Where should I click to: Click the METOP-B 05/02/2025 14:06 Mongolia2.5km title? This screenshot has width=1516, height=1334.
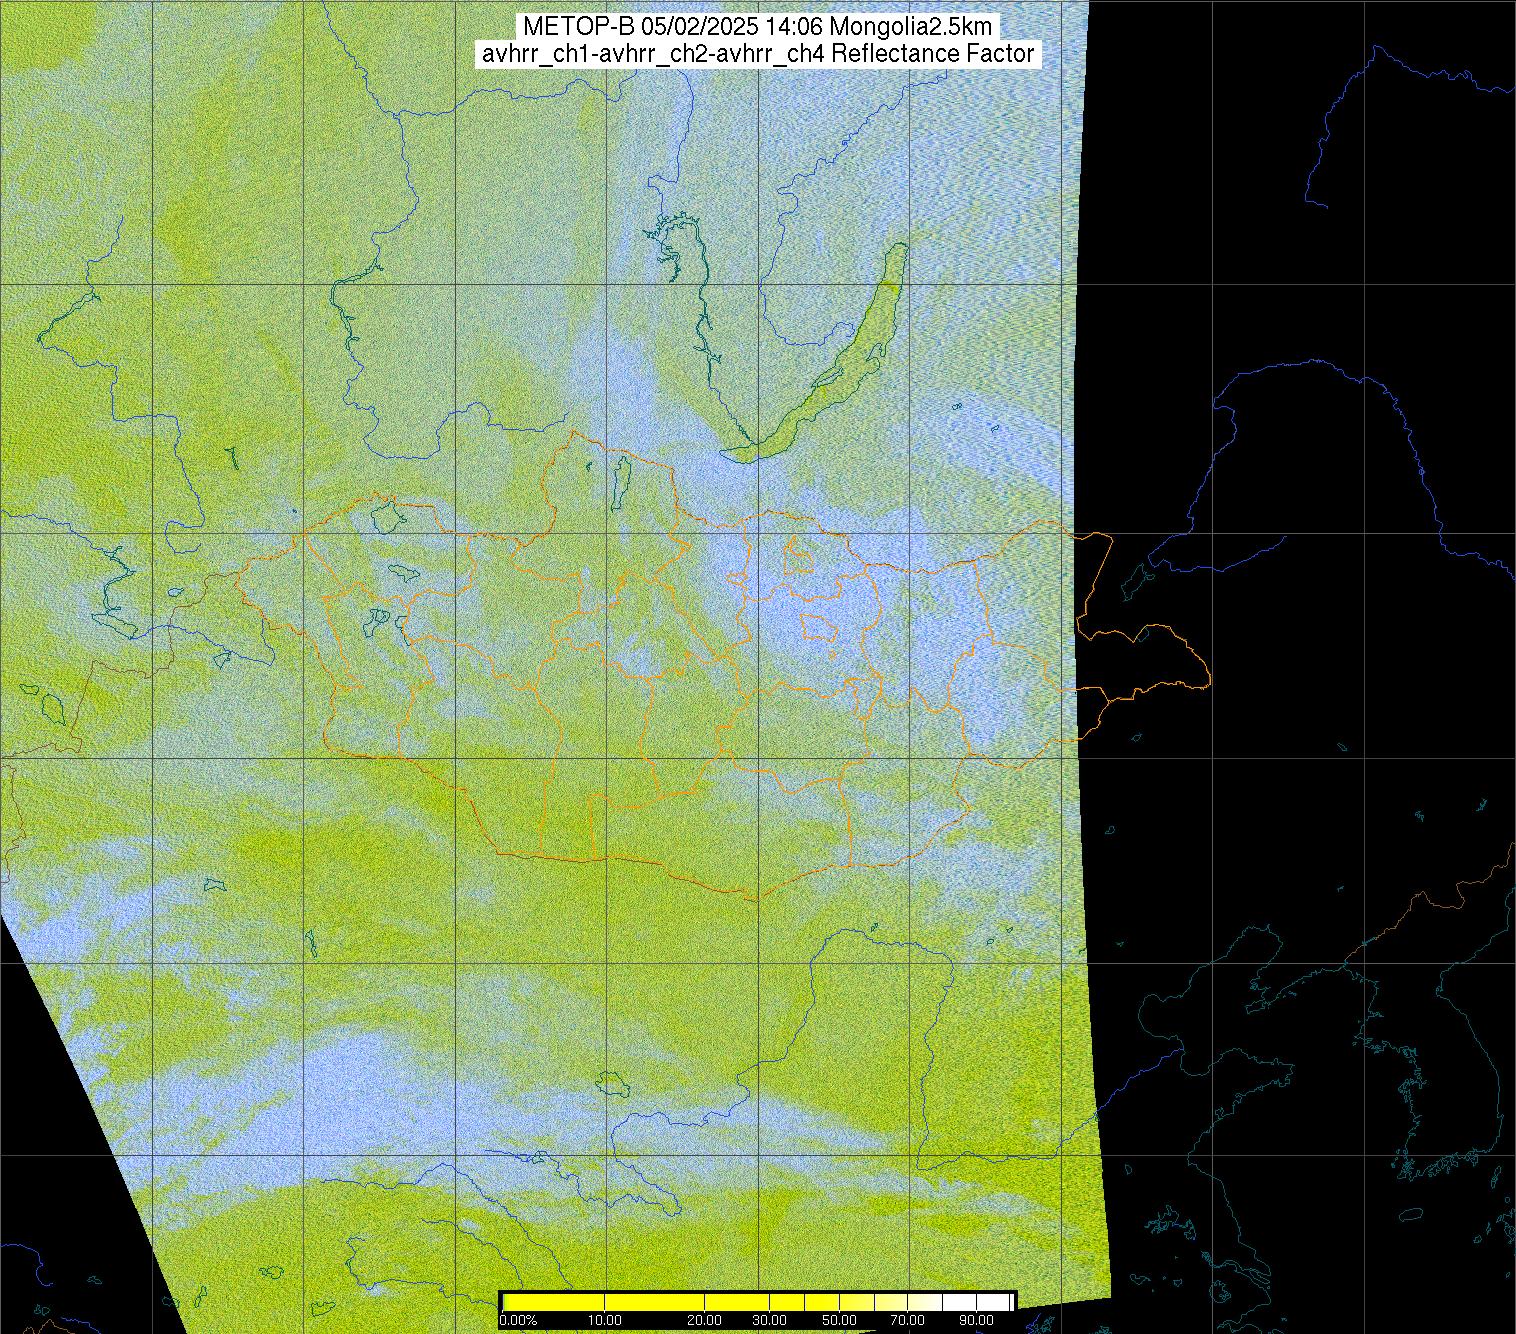coord(758,27)
